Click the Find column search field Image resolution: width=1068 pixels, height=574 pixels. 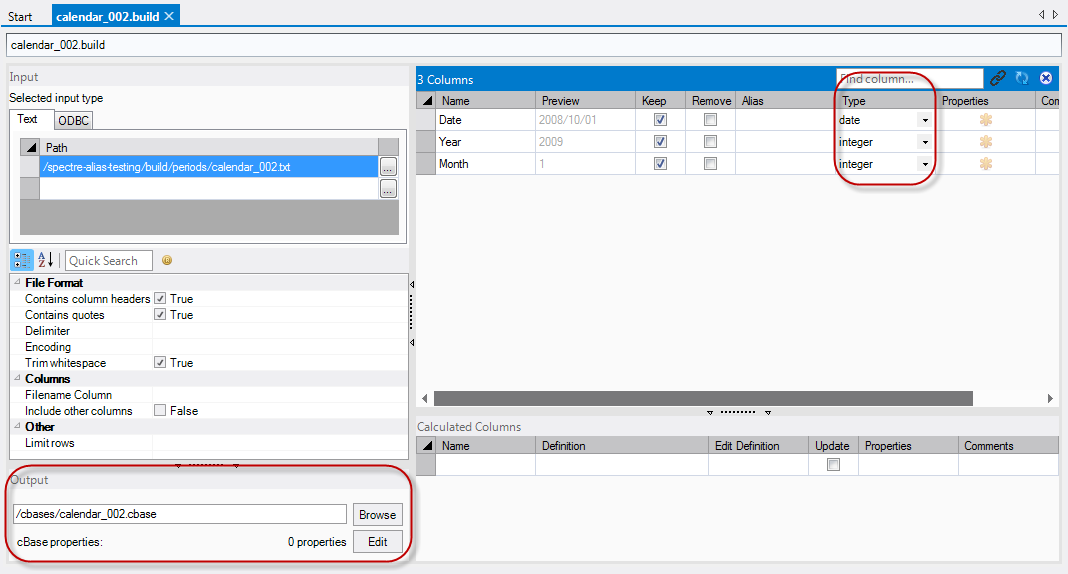pos(909,78)
